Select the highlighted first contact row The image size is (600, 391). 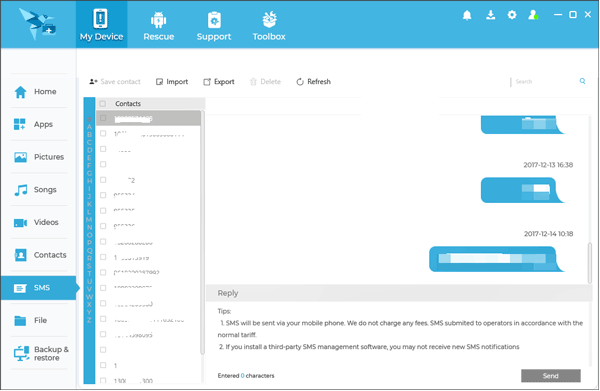tap(148, 118)
